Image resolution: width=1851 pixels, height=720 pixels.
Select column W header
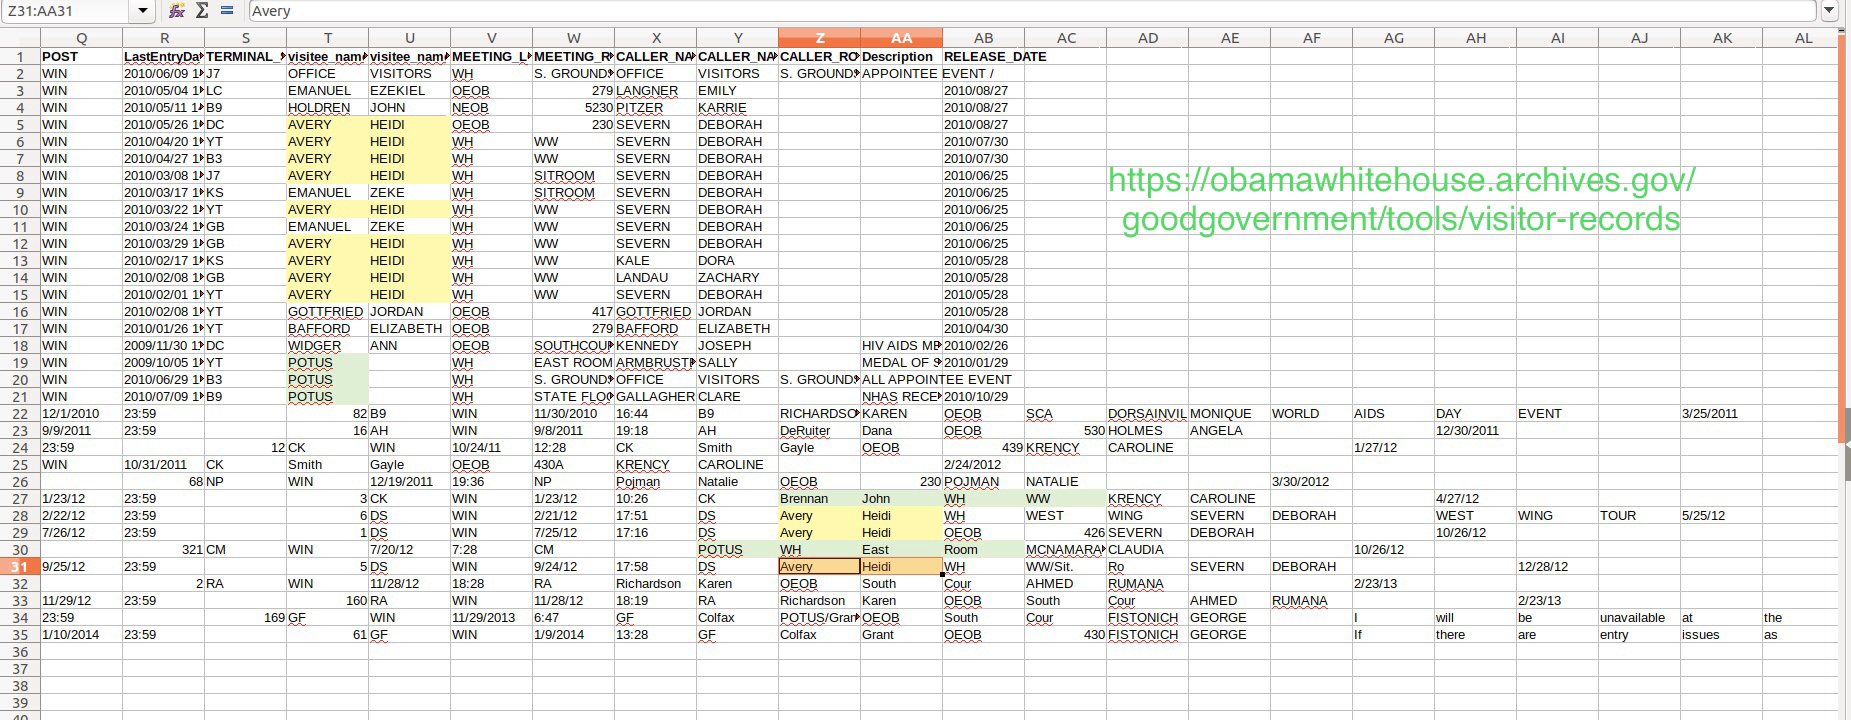point(573,38)
